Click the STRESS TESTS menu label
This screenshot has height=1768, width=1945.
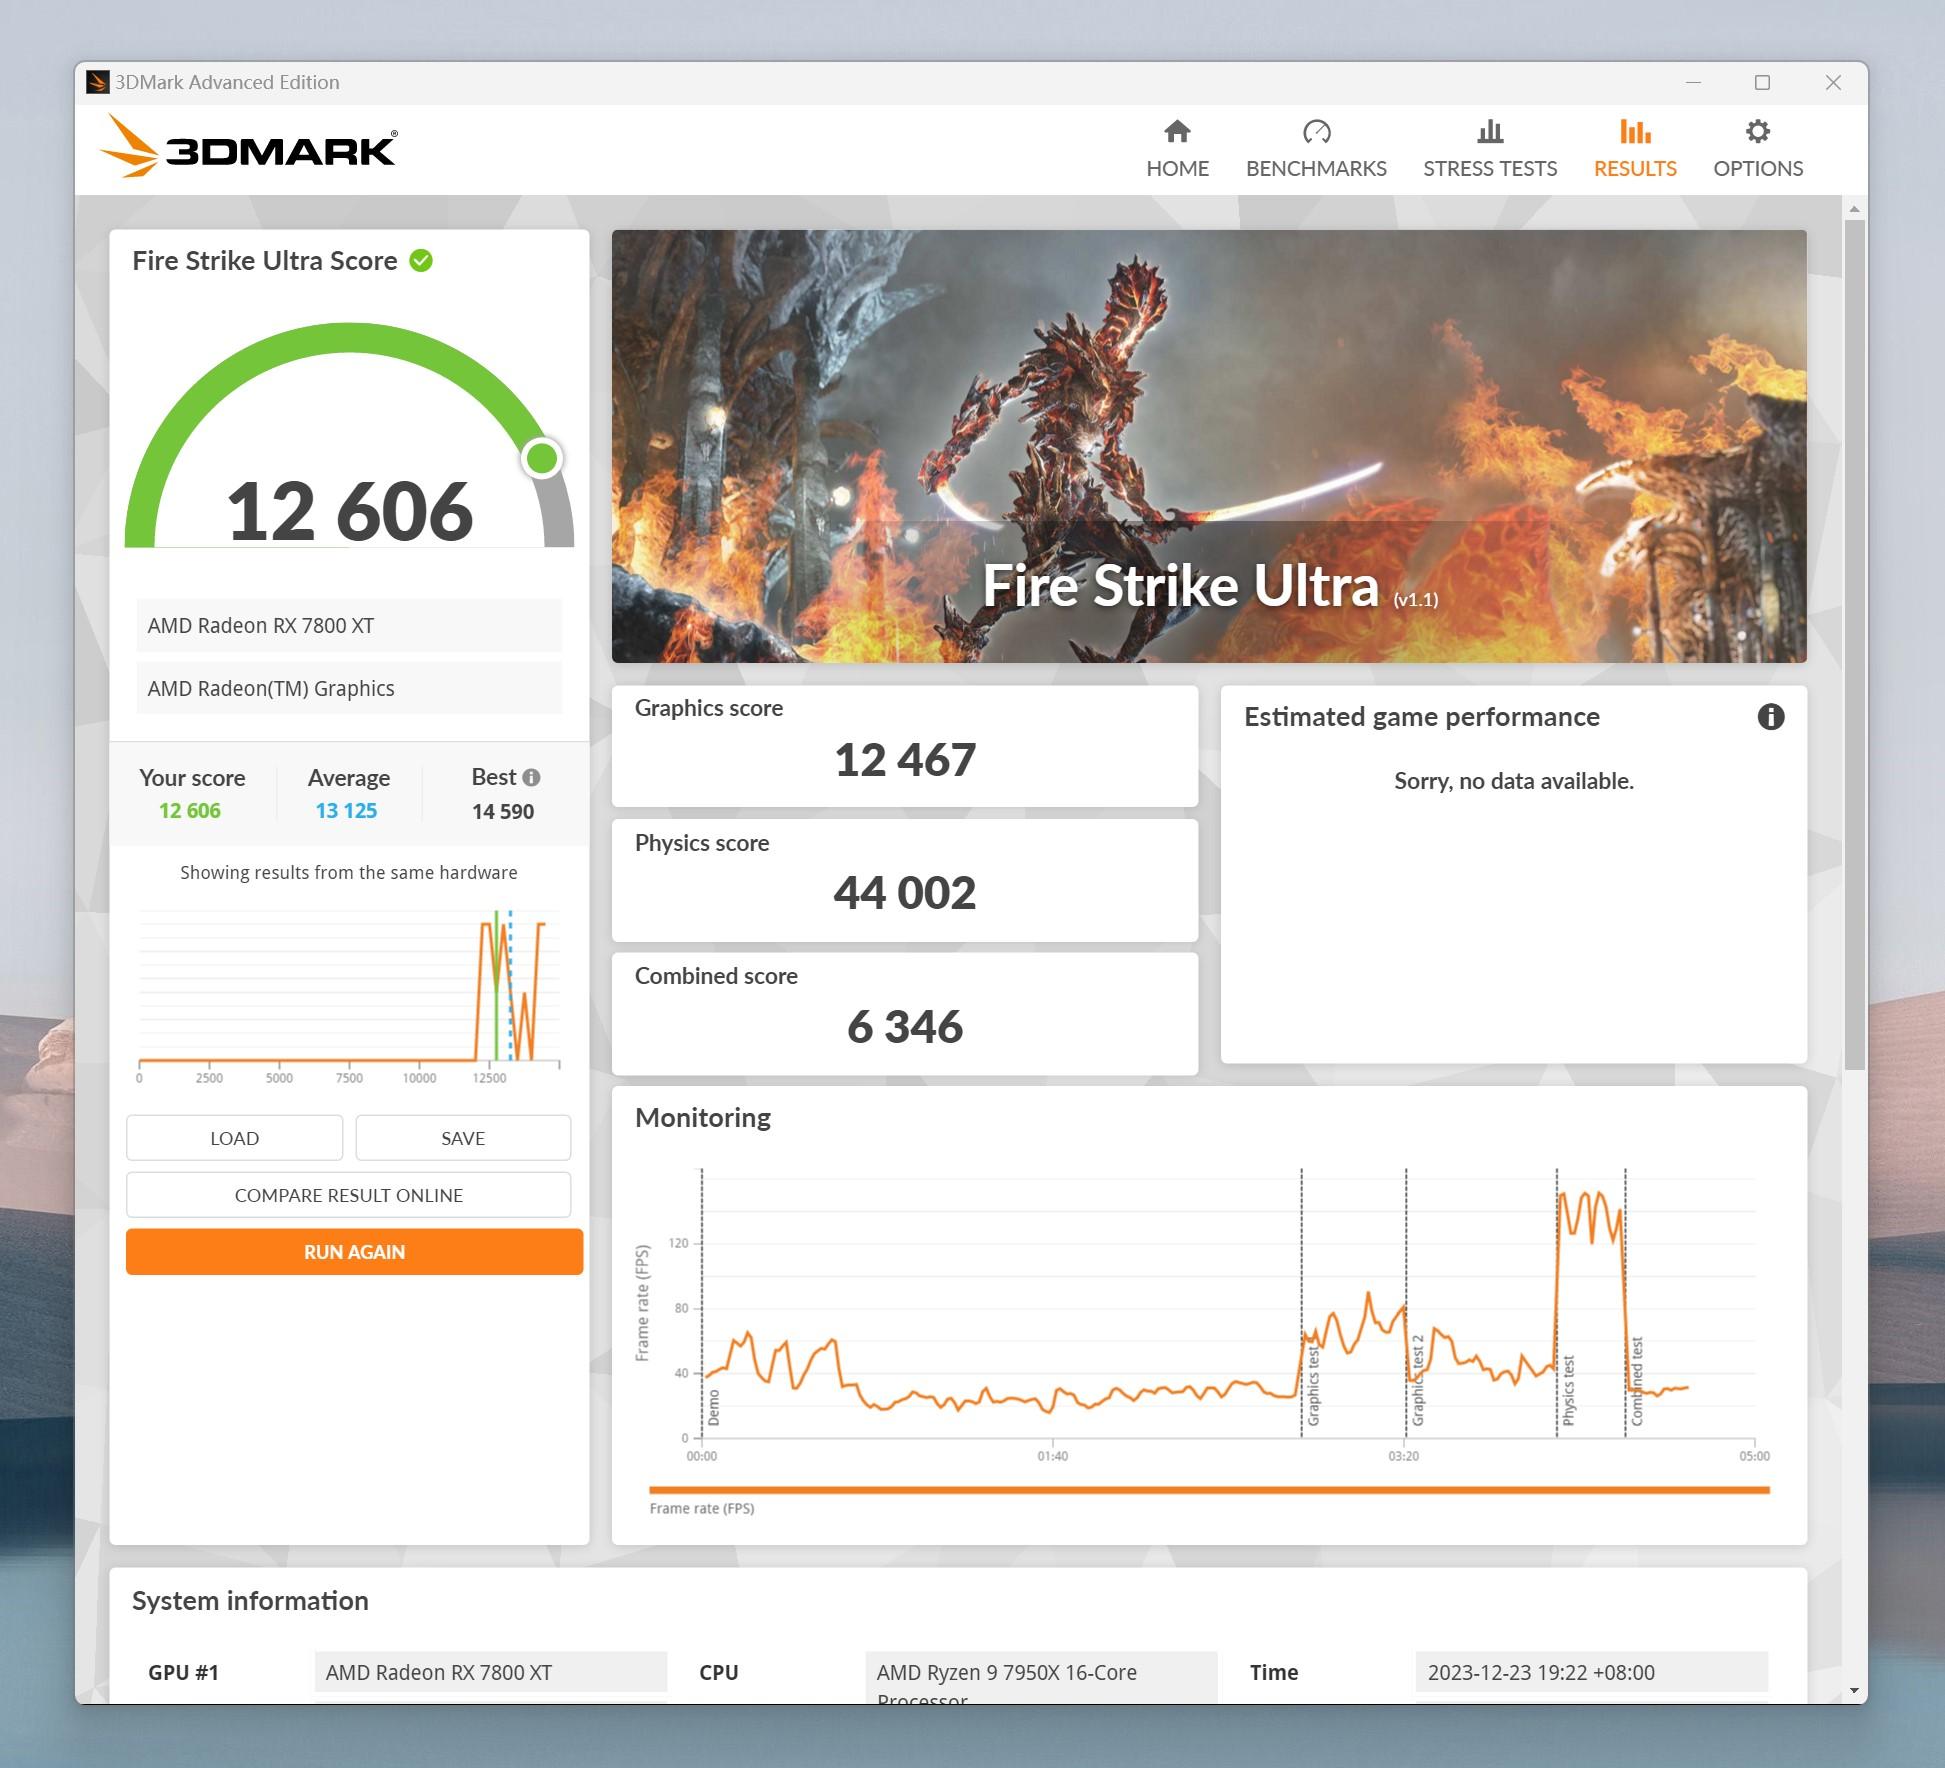click(1490, 168)
